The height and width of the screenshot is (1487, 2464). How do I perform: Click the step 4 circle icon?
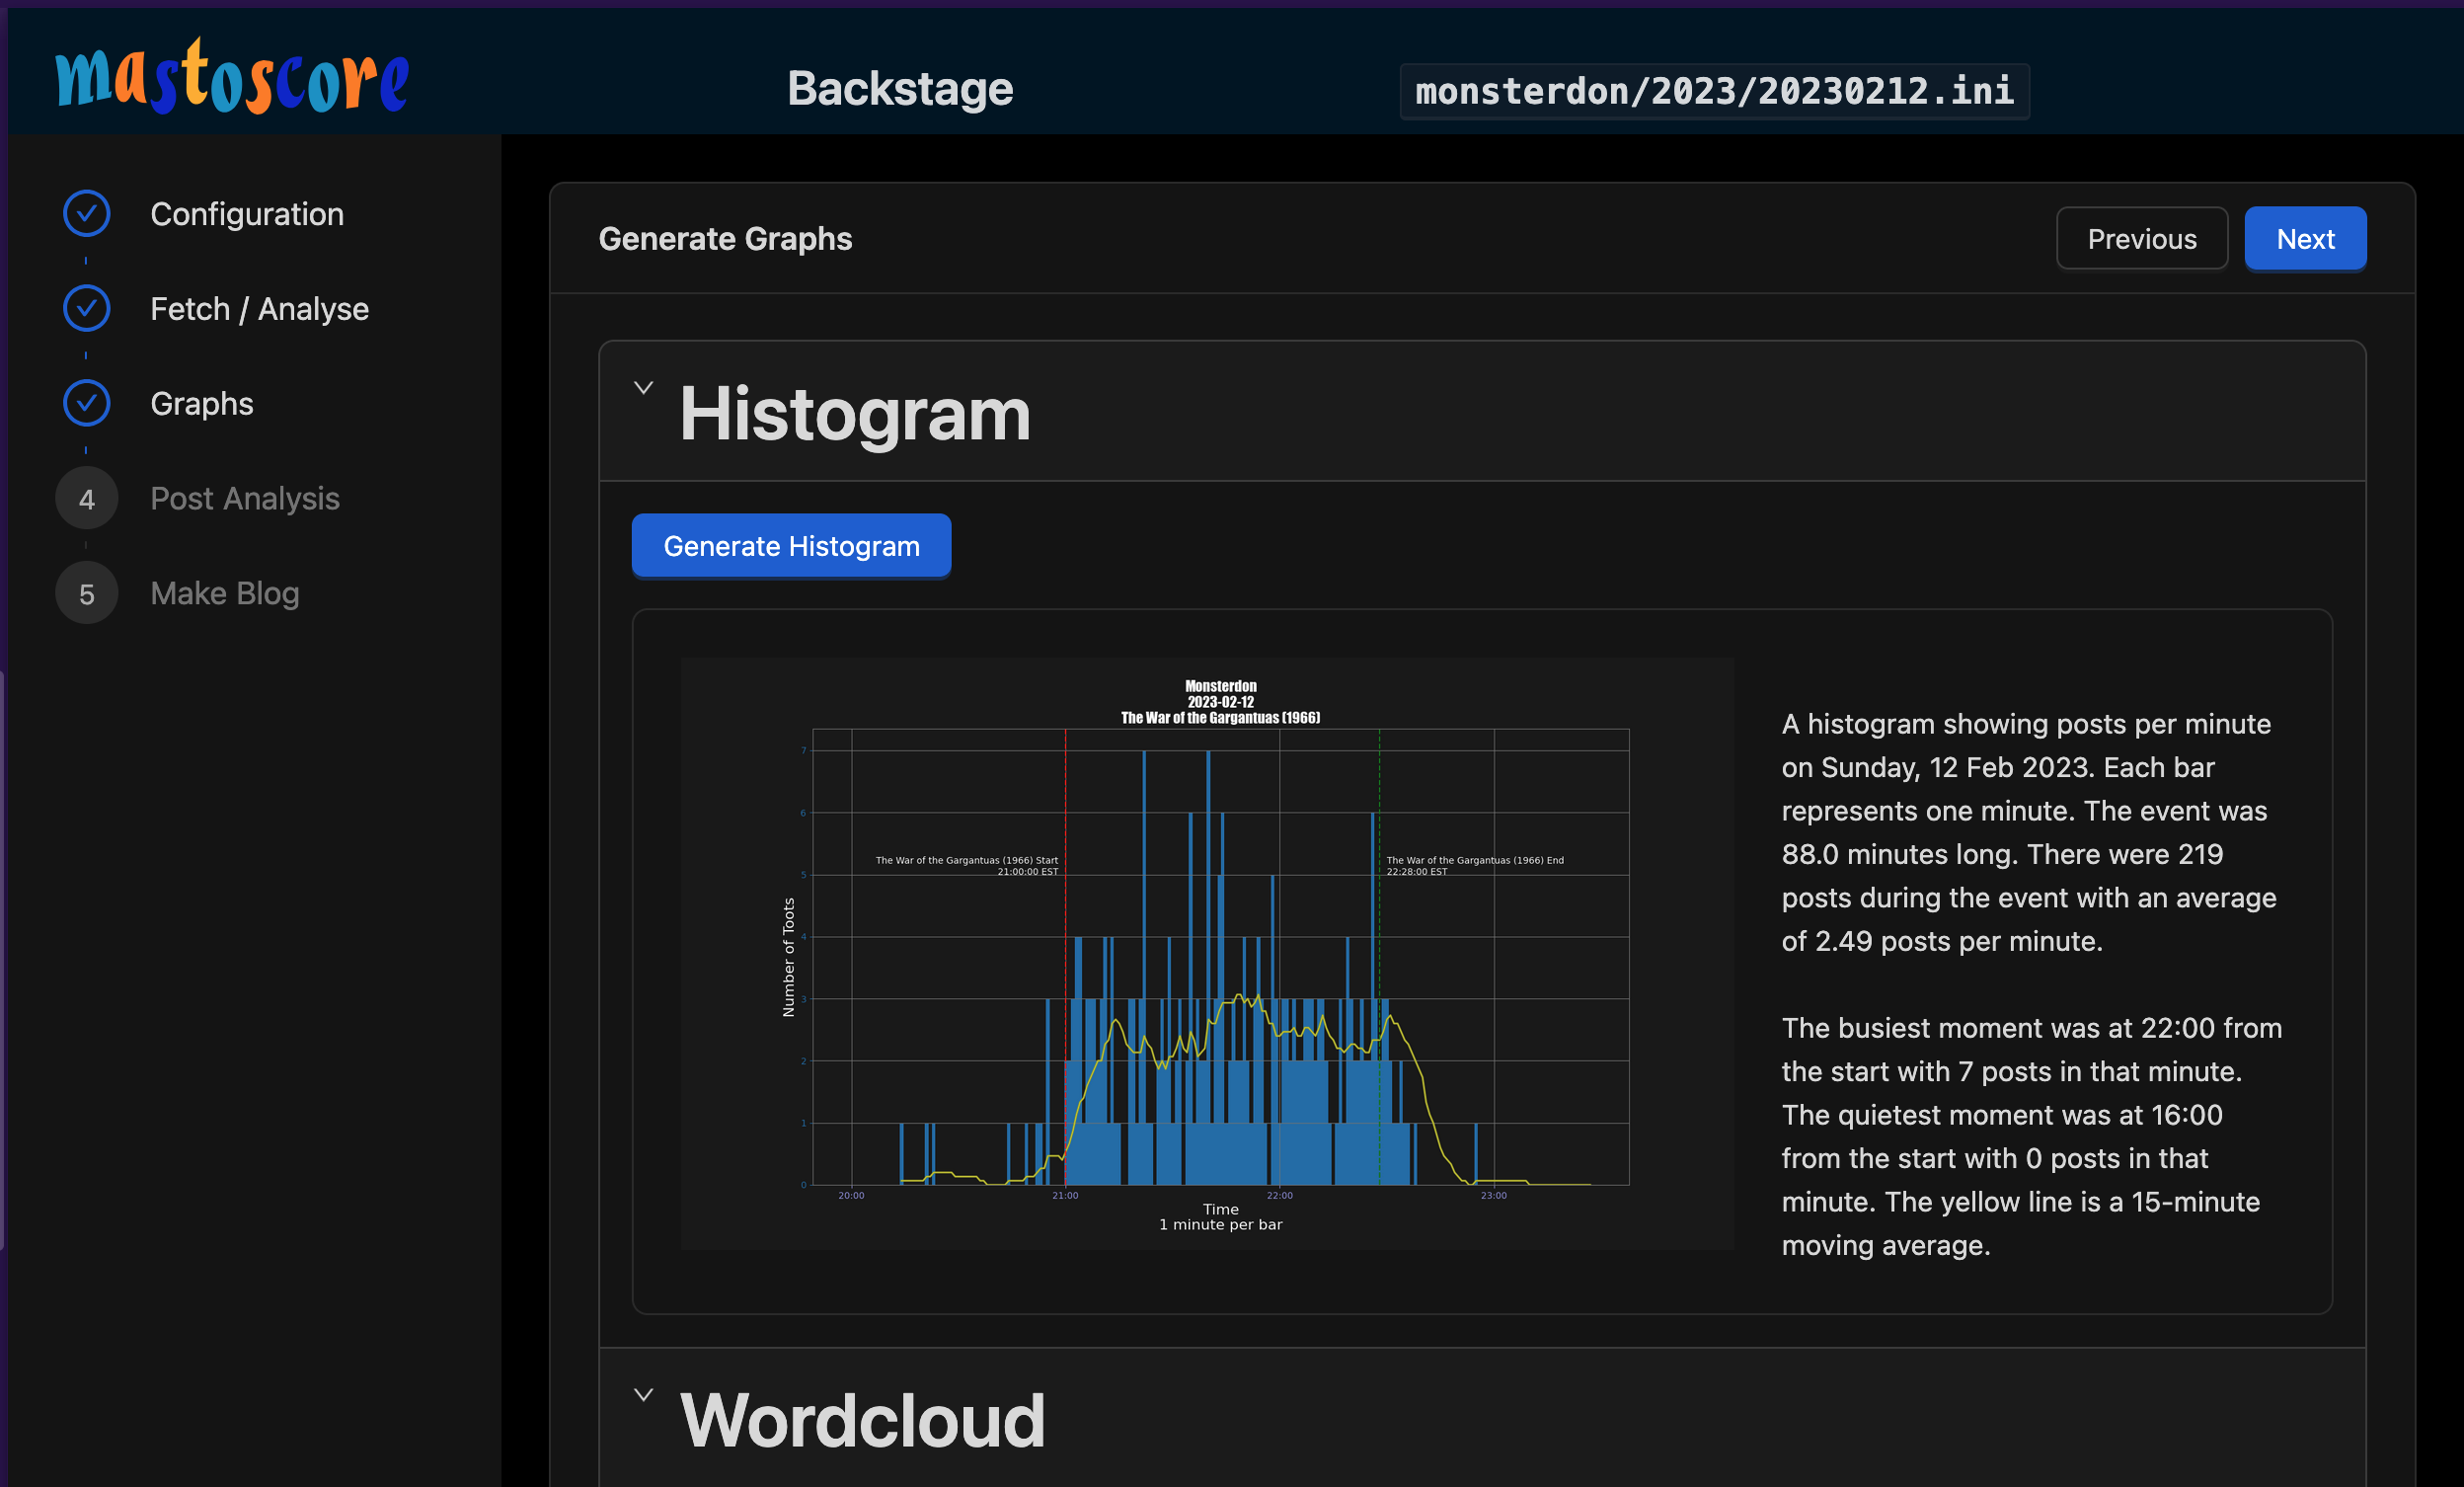(x=87, y=499)
